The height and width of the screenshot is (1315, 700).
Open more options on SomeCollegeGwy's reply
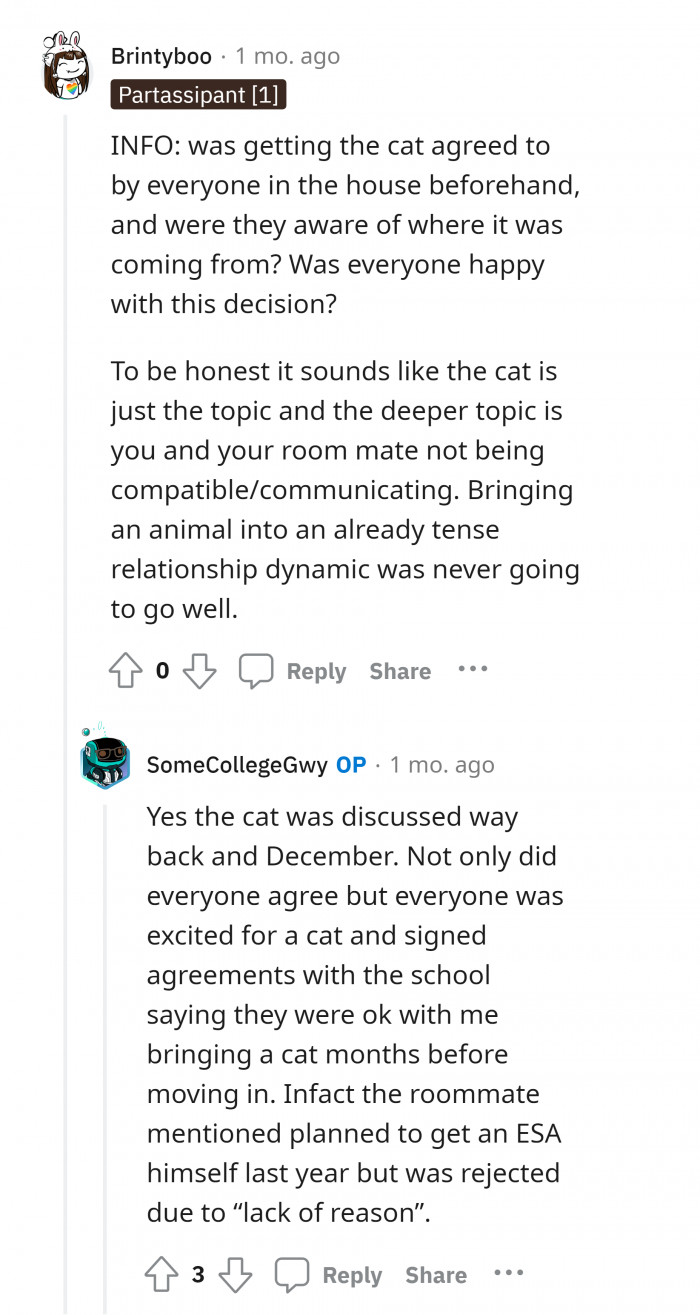click(508, 1273)
